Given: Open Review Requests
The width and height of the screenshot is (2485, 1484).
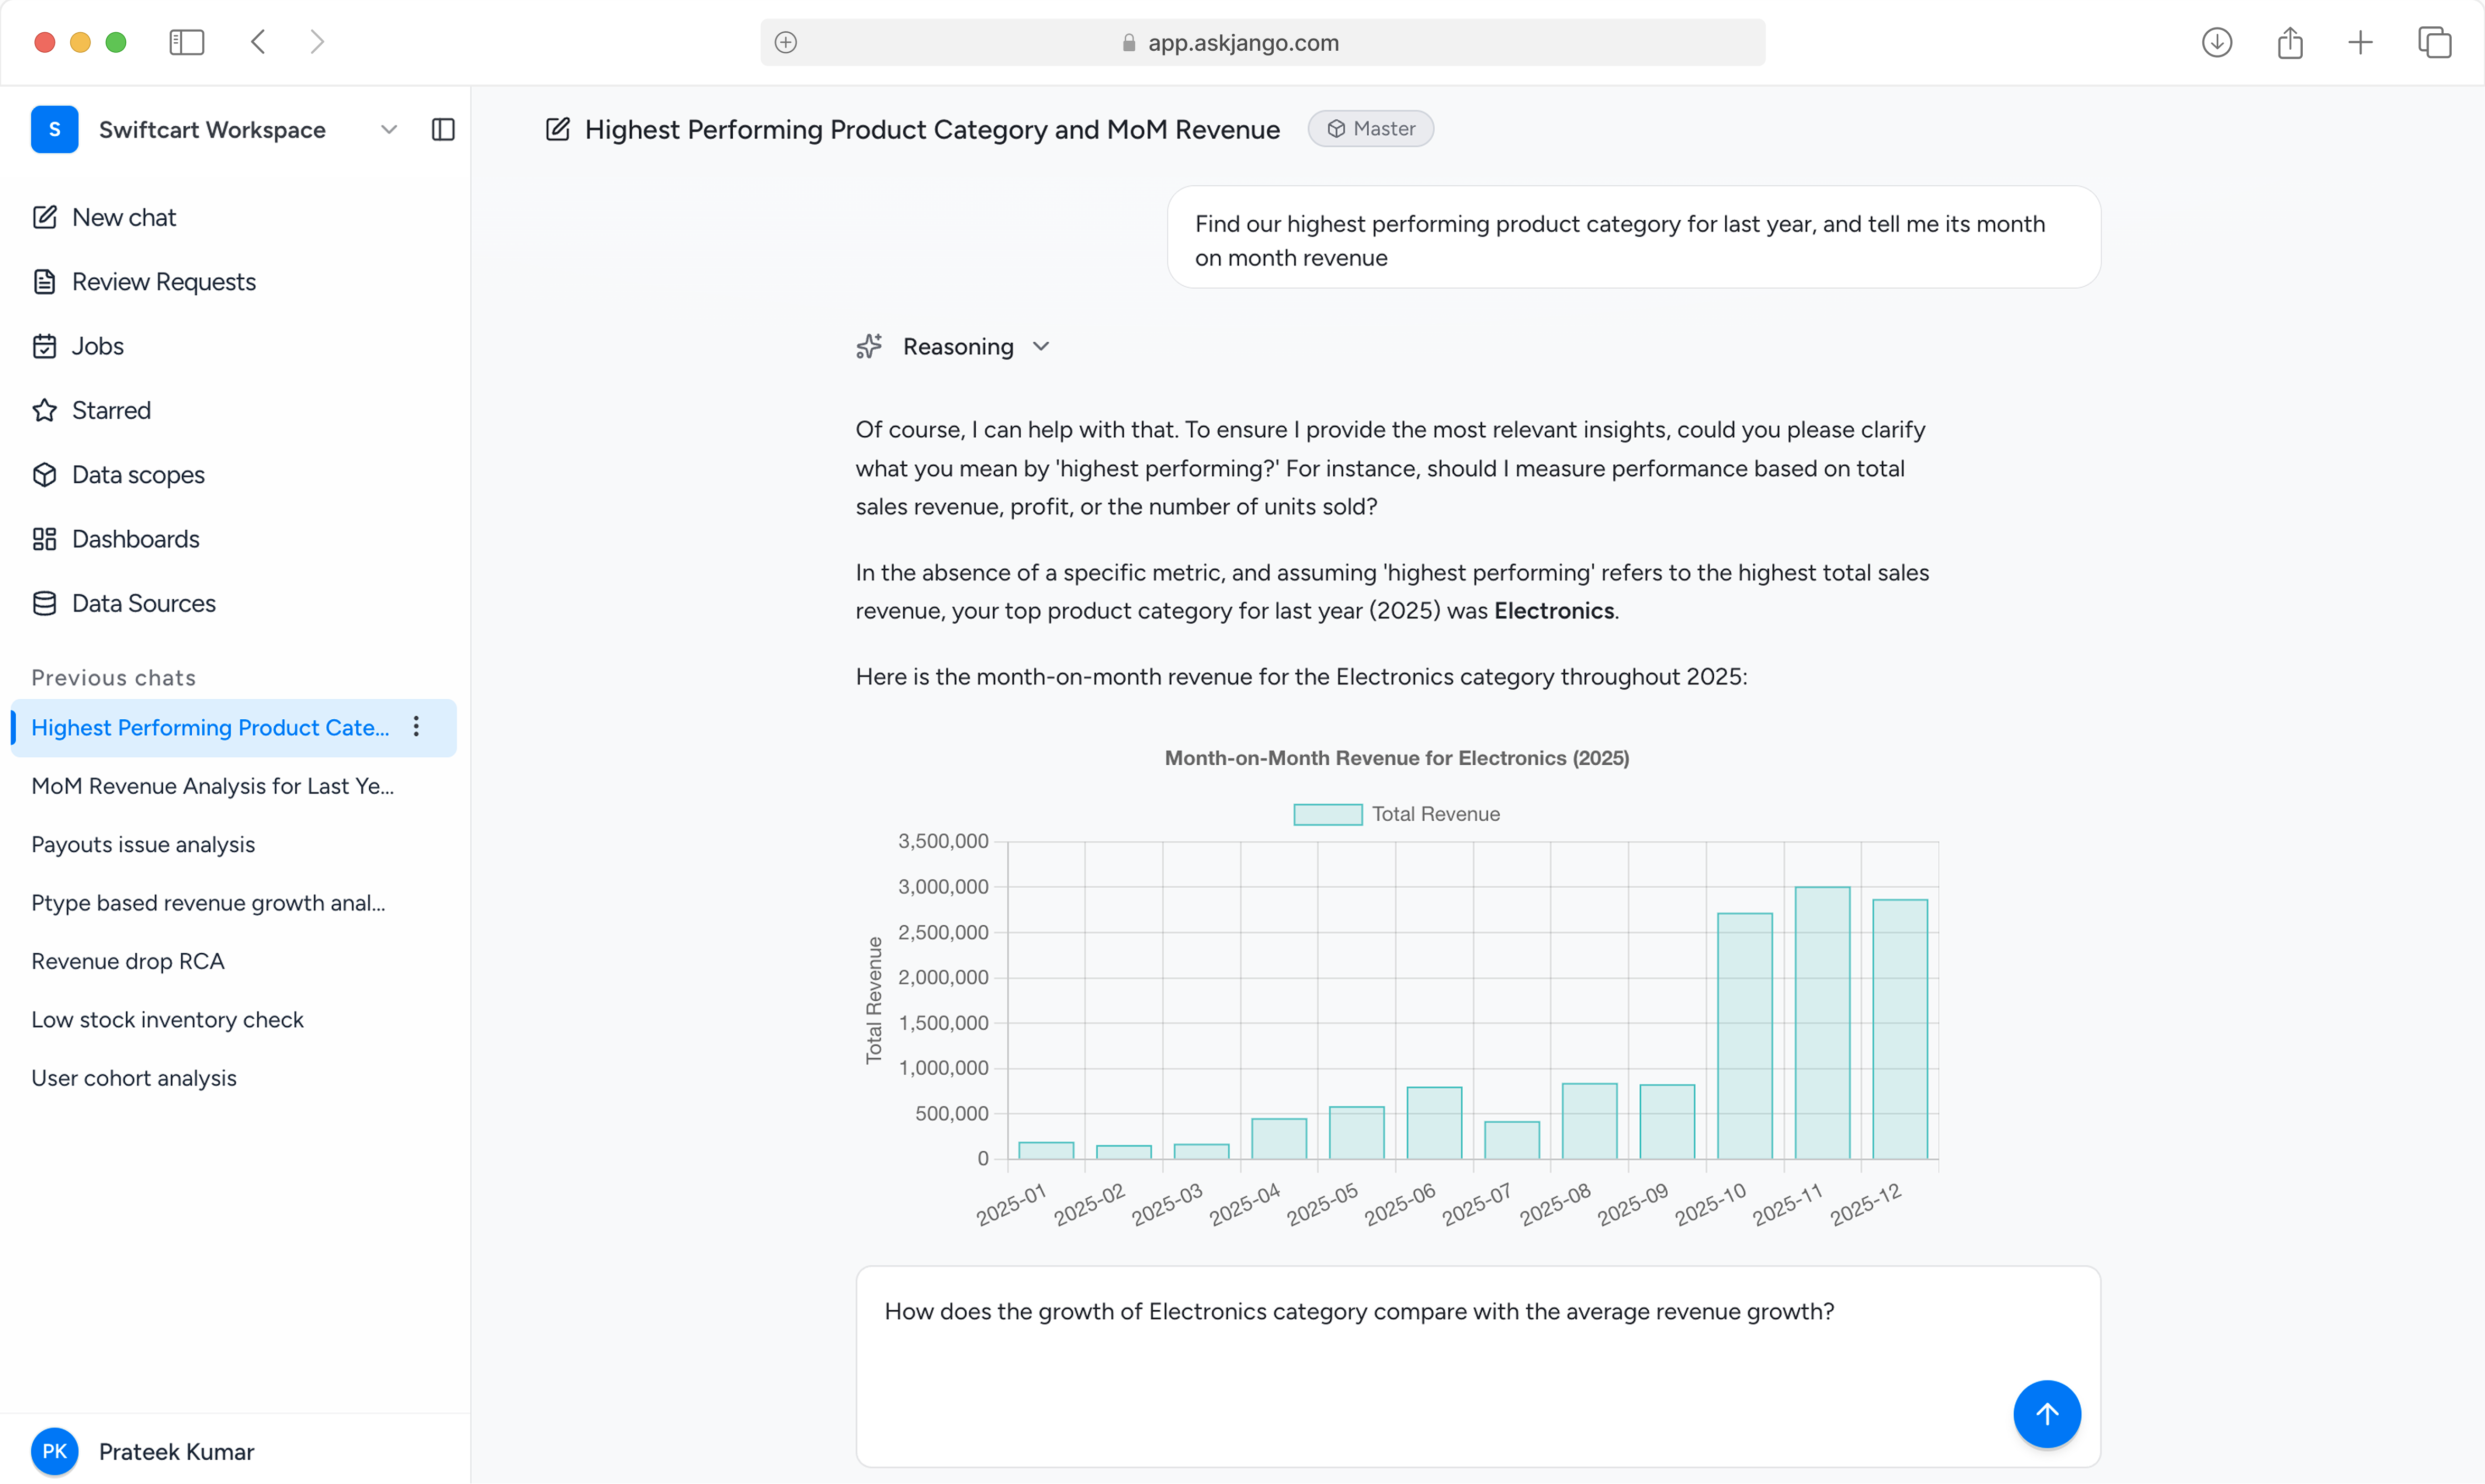Looking at the screenshot, I should tap(164, 282).
